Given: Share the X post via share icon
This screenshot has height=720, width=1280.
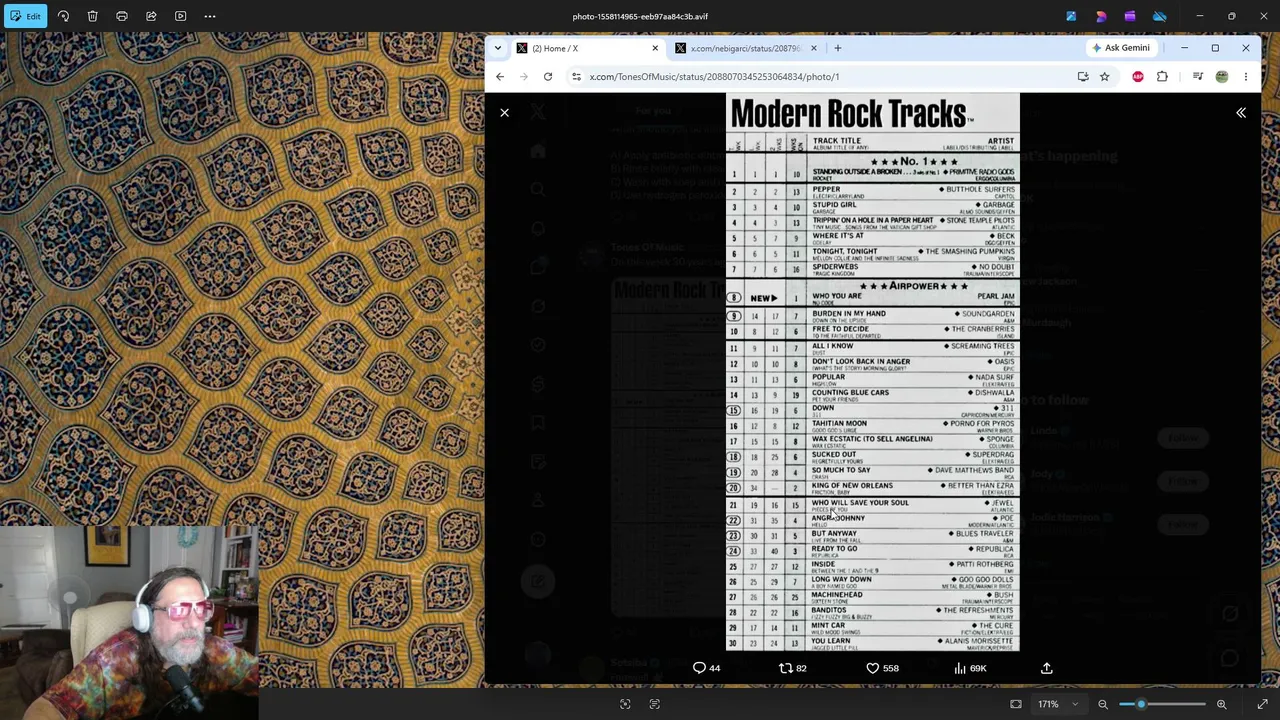Looking at the screenshot, I should pos(1047,668).
